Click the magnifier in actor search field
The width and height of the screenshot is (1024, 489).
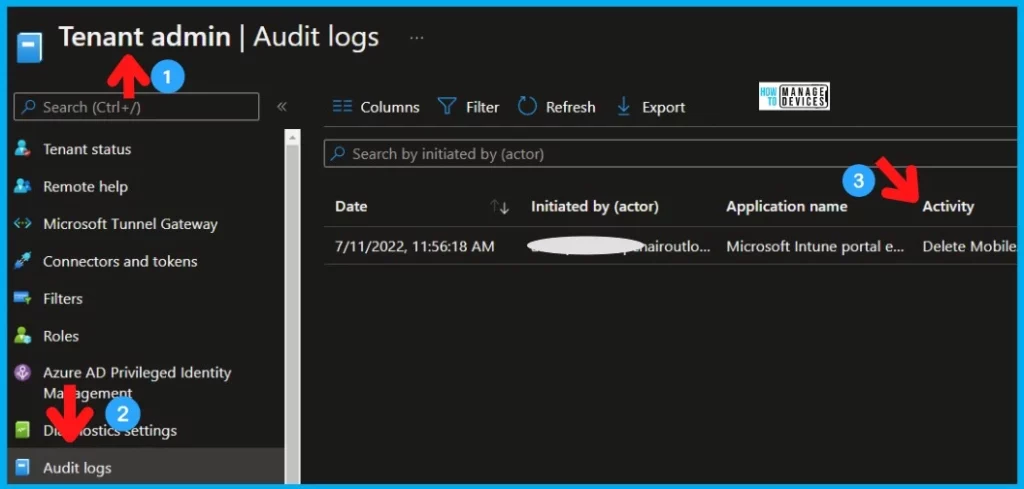338,153
